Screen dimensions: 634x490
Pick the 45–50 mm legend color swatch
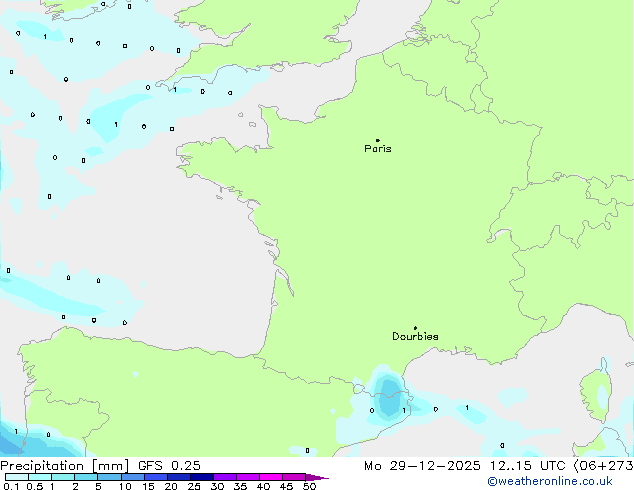[x=294, y=477]
